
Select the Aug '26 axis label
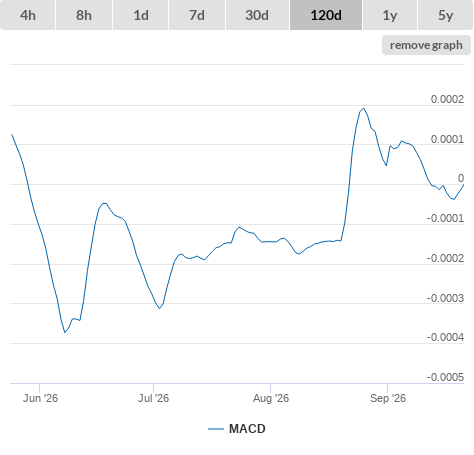271,398
